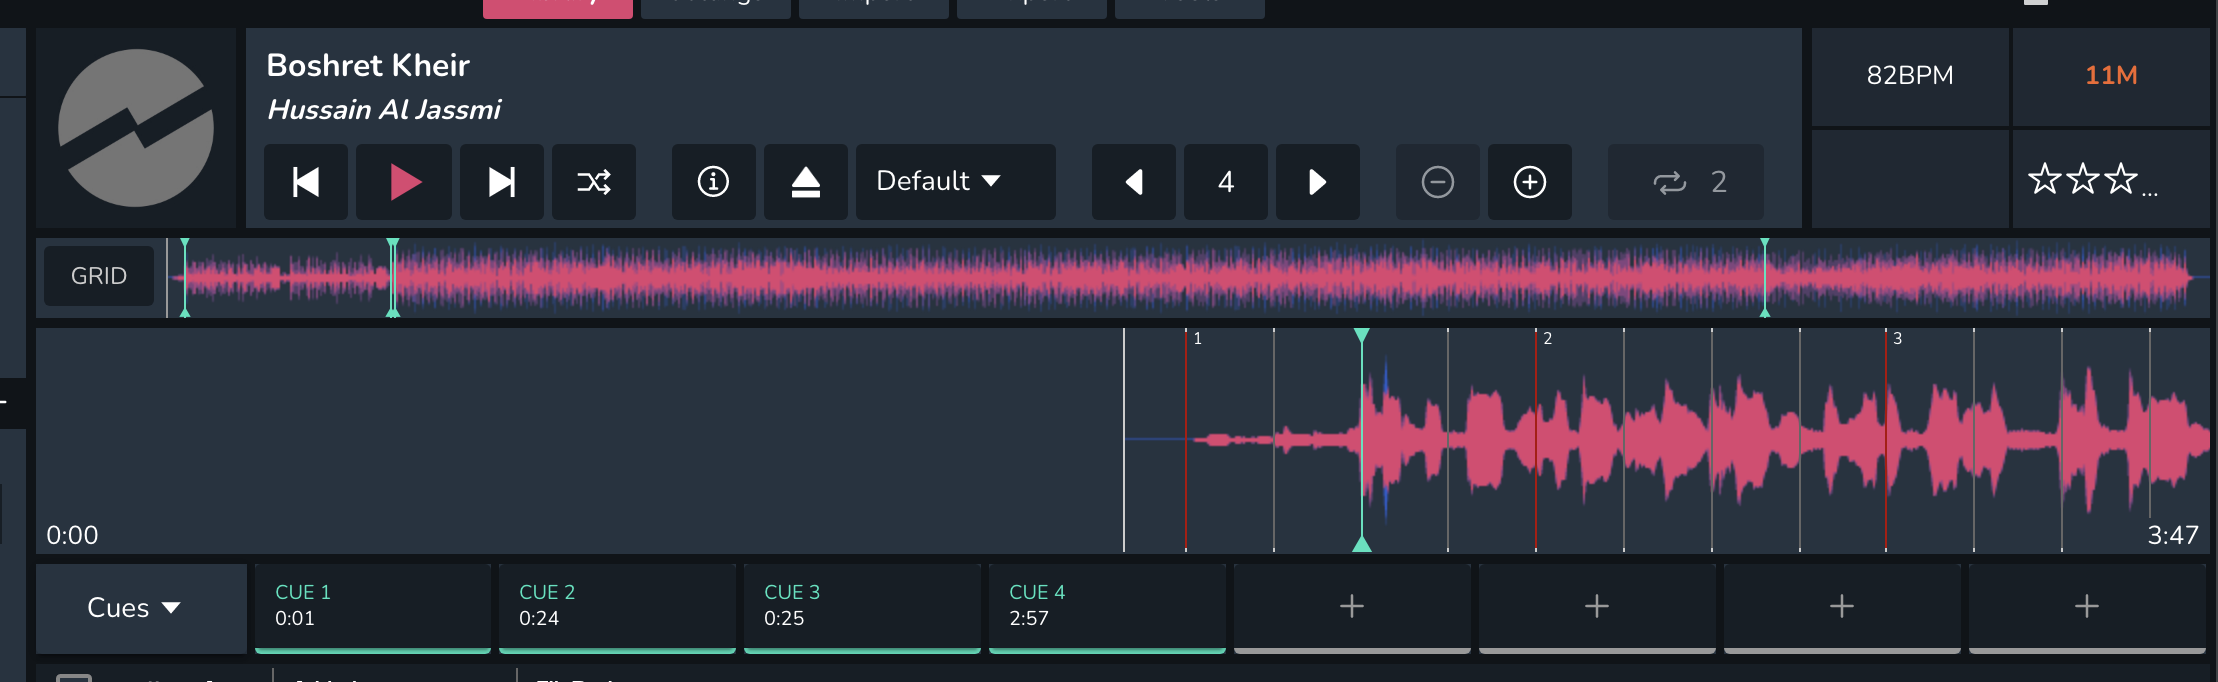Screen dimensions: 2218x682
Task: Expand the Cues dropdown
Action: (x=135, y=608)
